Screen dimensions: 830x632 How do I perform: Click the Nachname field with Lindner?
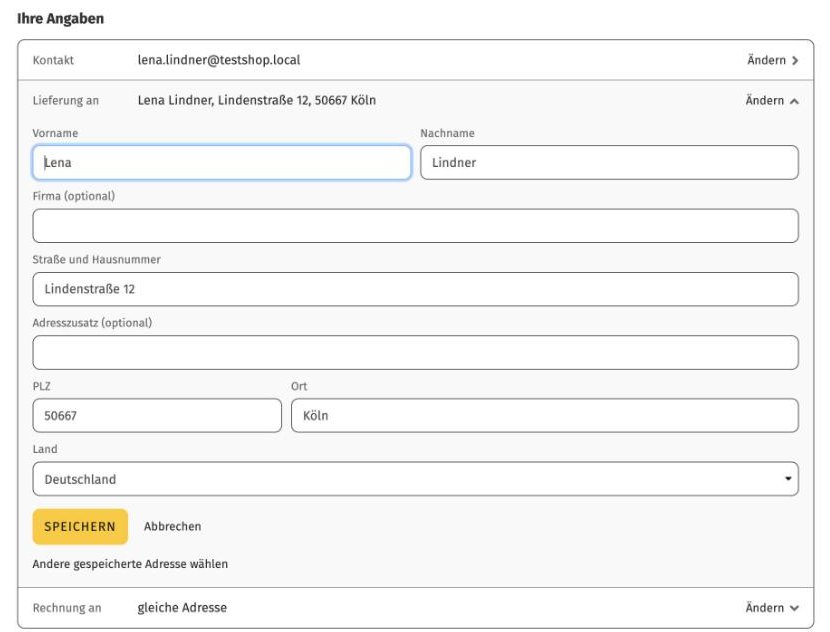click(609, 162)
